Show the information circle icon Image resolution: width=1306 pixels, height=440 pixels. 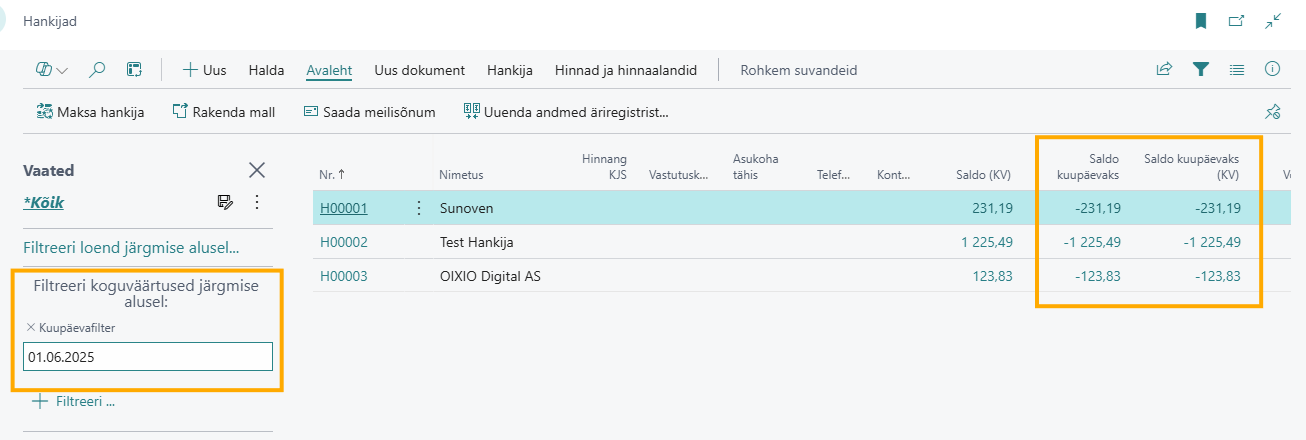pos(1273,70)
